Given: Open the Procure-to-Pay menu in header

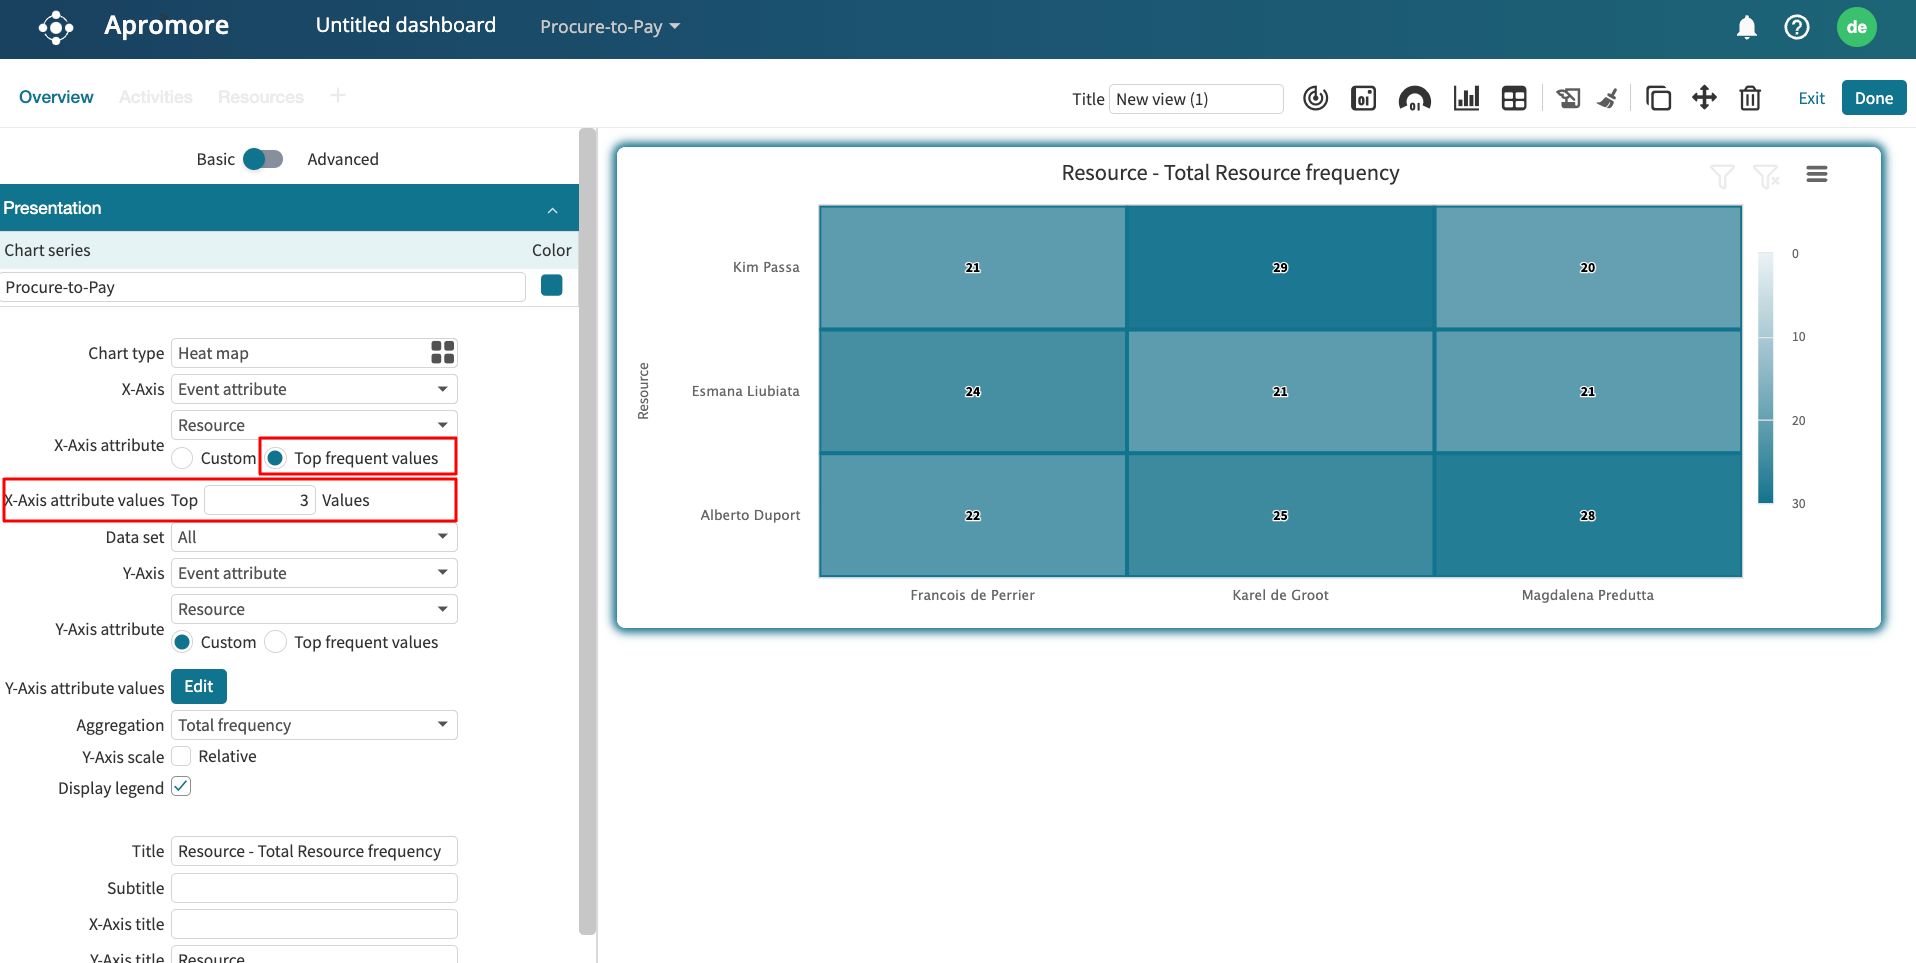Looking at the screenshot, I should (x=609, y=27).
